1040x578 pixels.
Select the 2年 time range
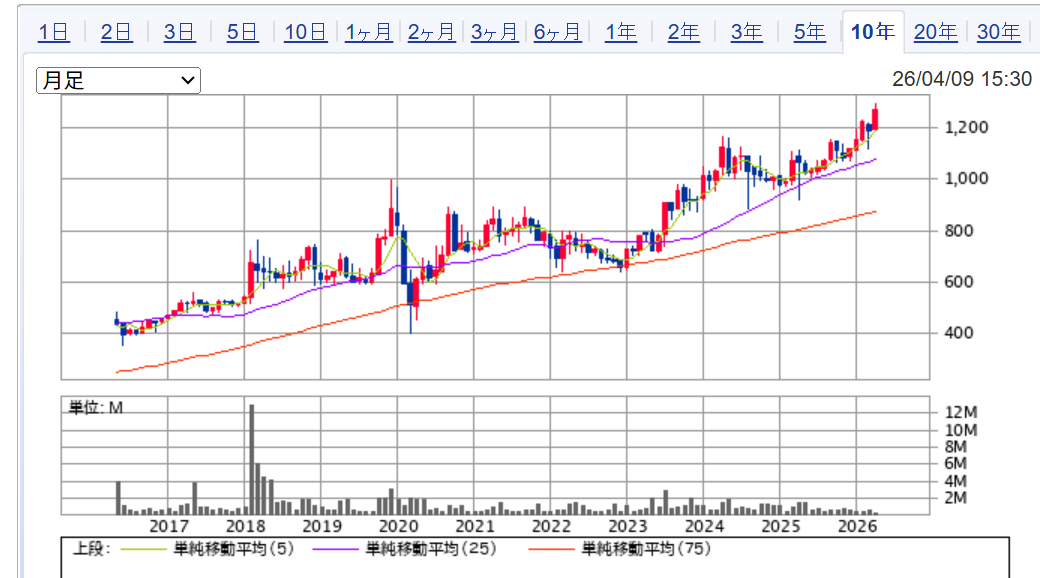683,32
